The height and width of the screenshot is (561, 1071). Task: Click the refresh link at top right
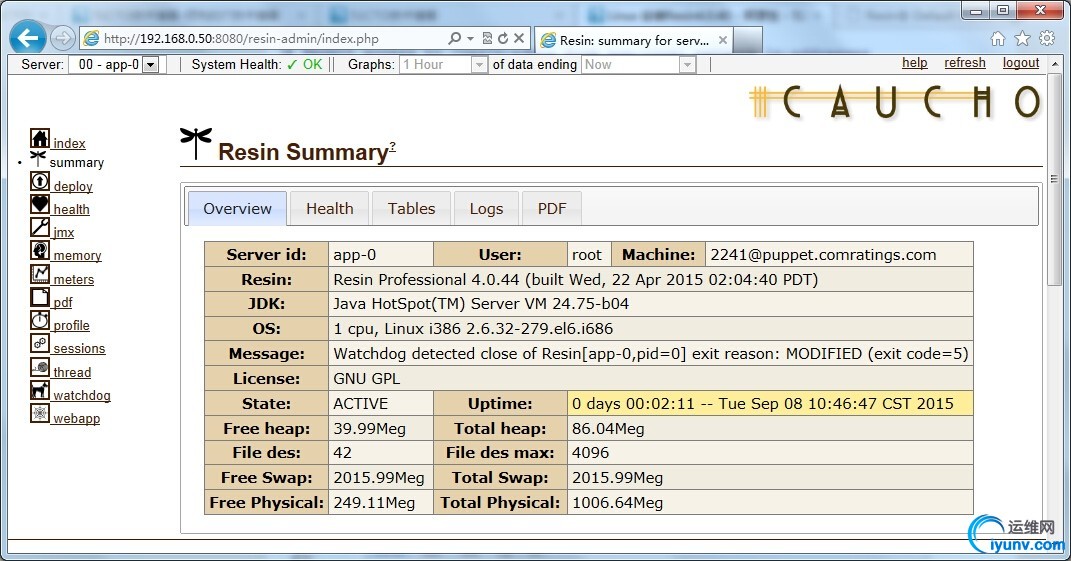coord(964,63)
